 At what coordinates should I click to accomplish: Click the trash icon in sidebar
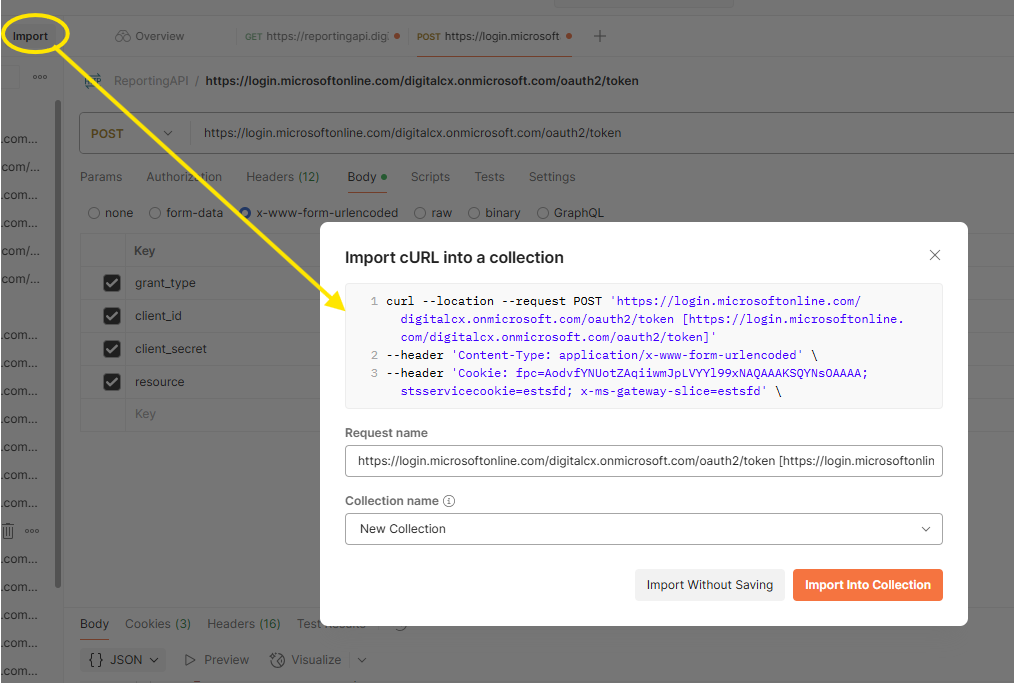(x=8, y=531)
